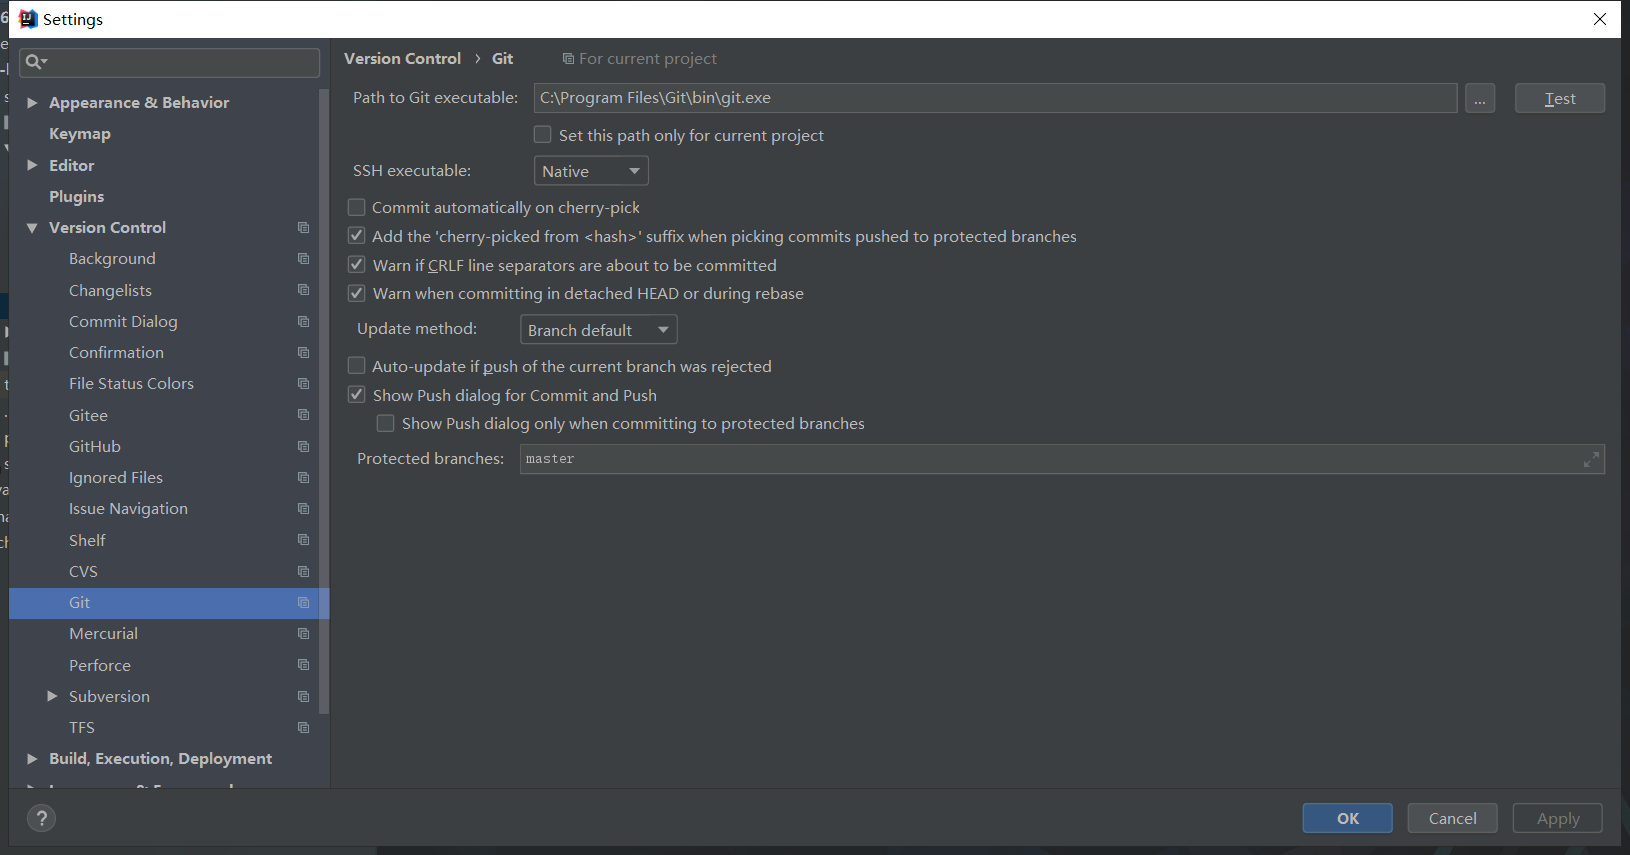Open the Update method Branch default dropdown
The width and height of the screenshot is (1630, 855).
coord(598,330)
